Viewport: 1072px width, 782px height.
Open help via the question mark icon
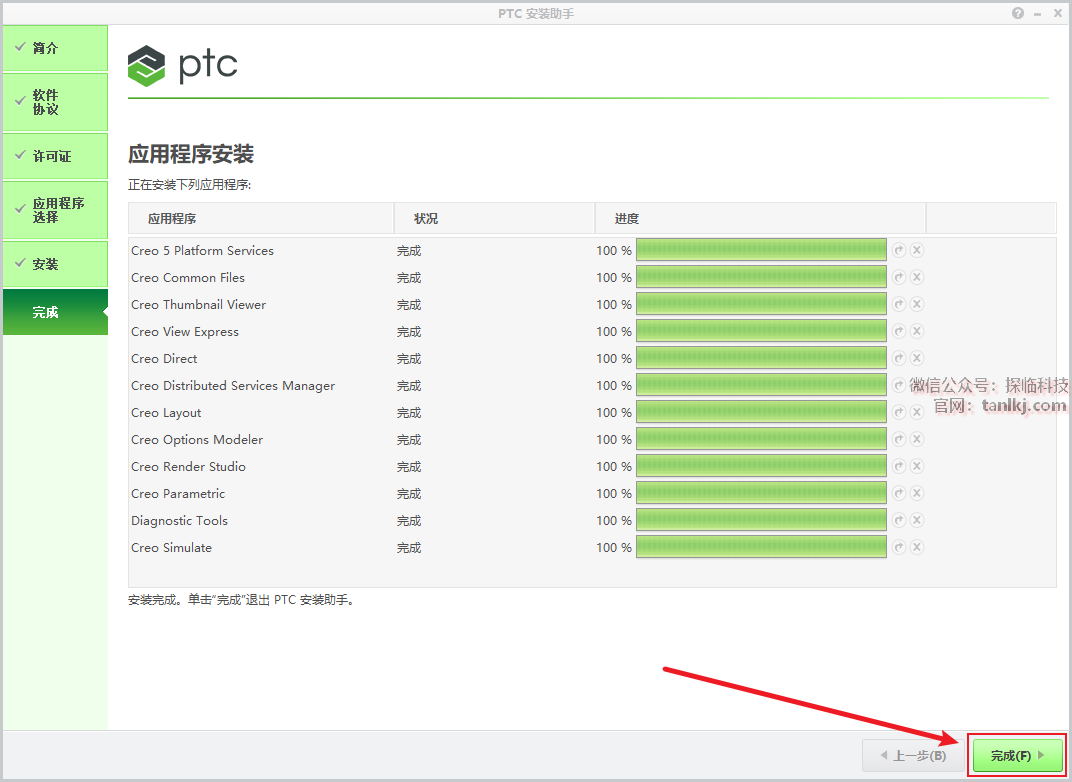(1018, 13)
